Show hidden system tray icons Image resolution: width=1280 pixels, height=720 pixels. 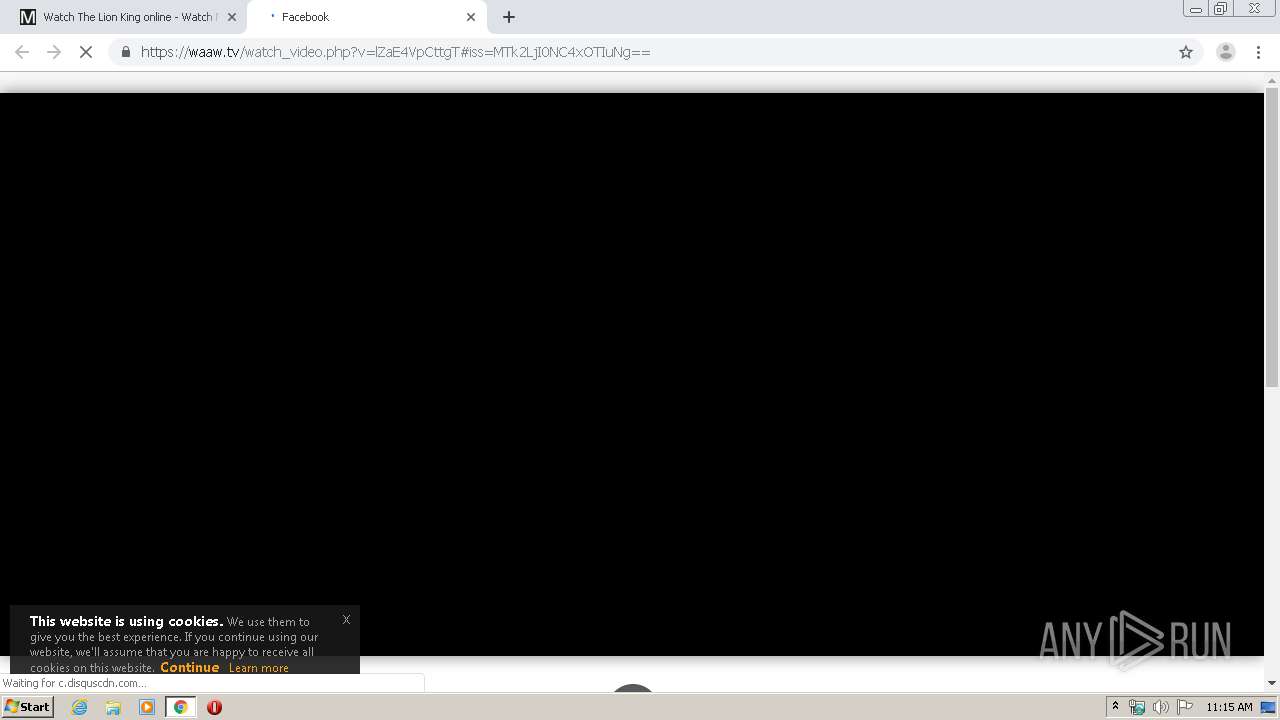[1115, 707]
